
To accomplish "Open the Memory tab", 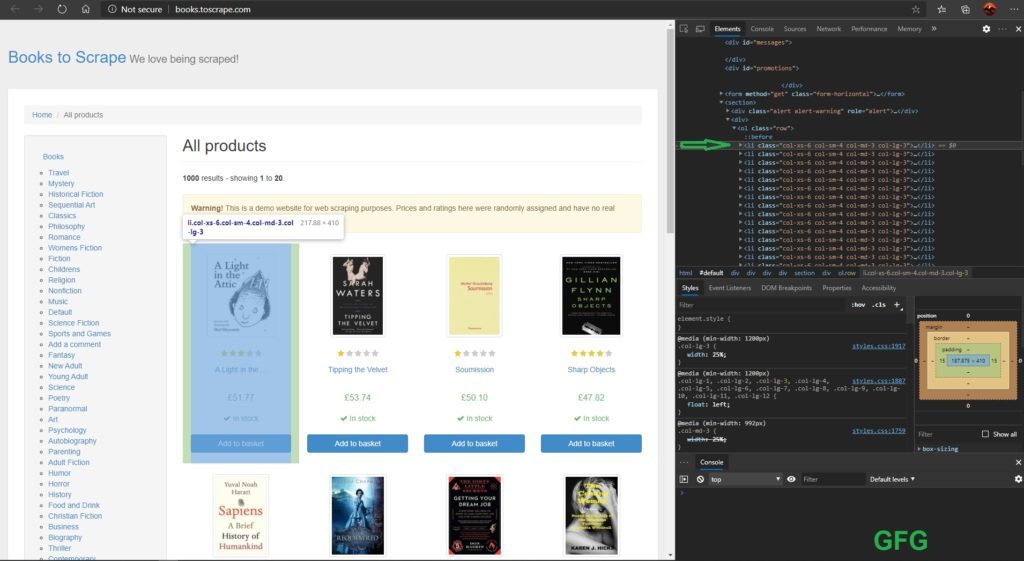I will [x=910, y=29].
